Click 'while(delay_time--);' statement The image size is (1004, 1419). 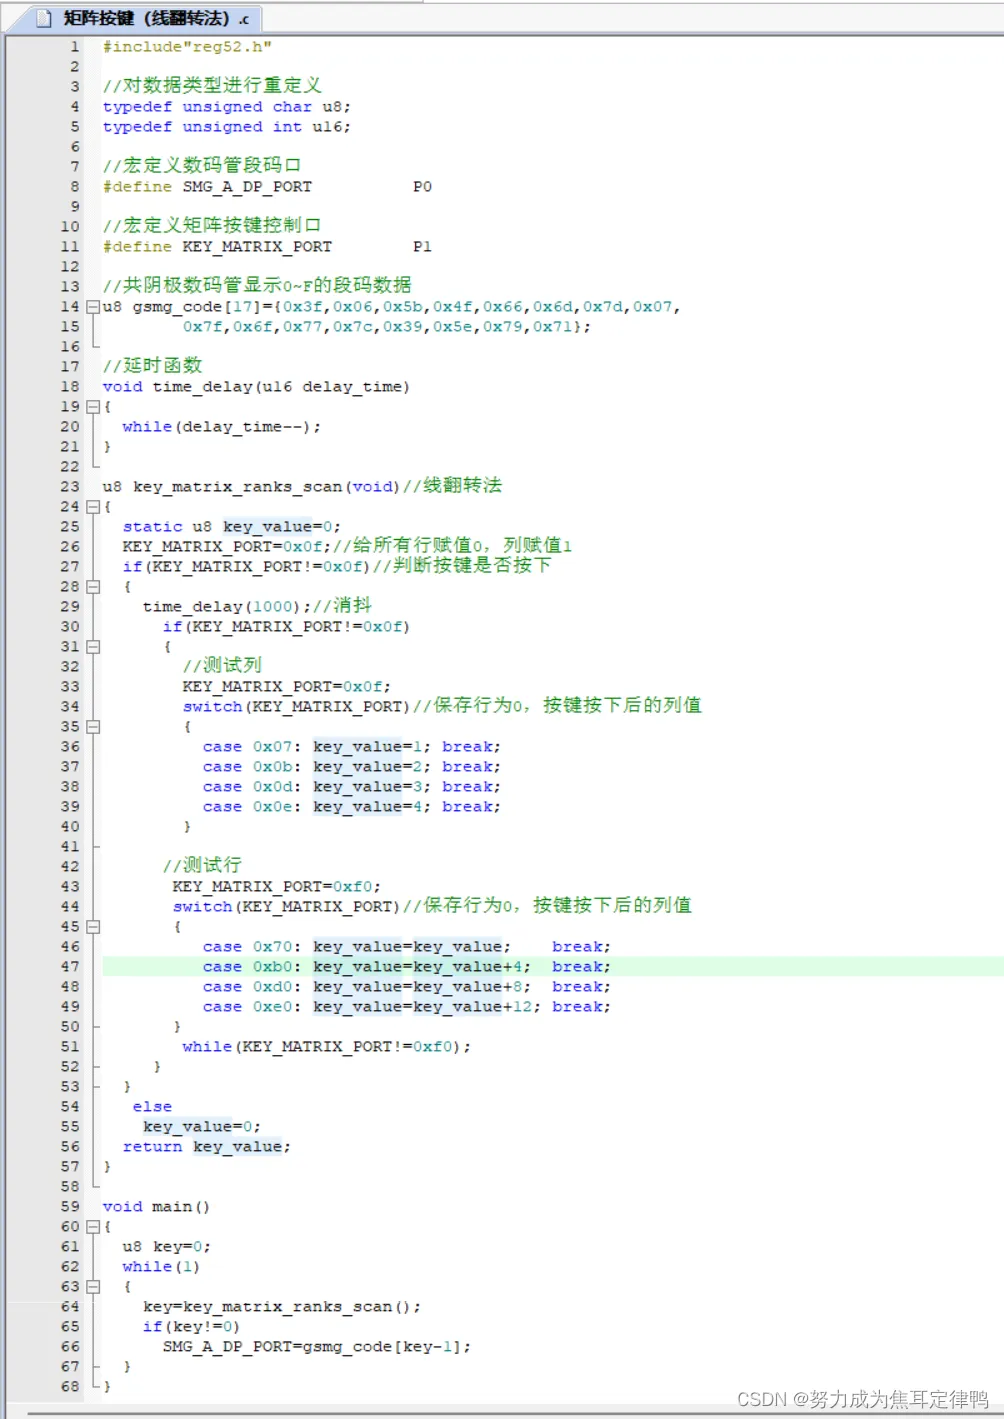[x=222, y=427]
